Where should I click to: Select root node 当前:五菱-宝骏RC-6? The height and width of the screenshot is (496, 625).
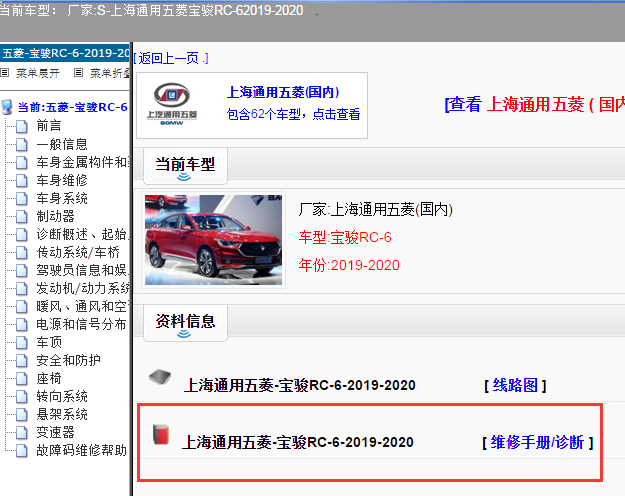73,107
